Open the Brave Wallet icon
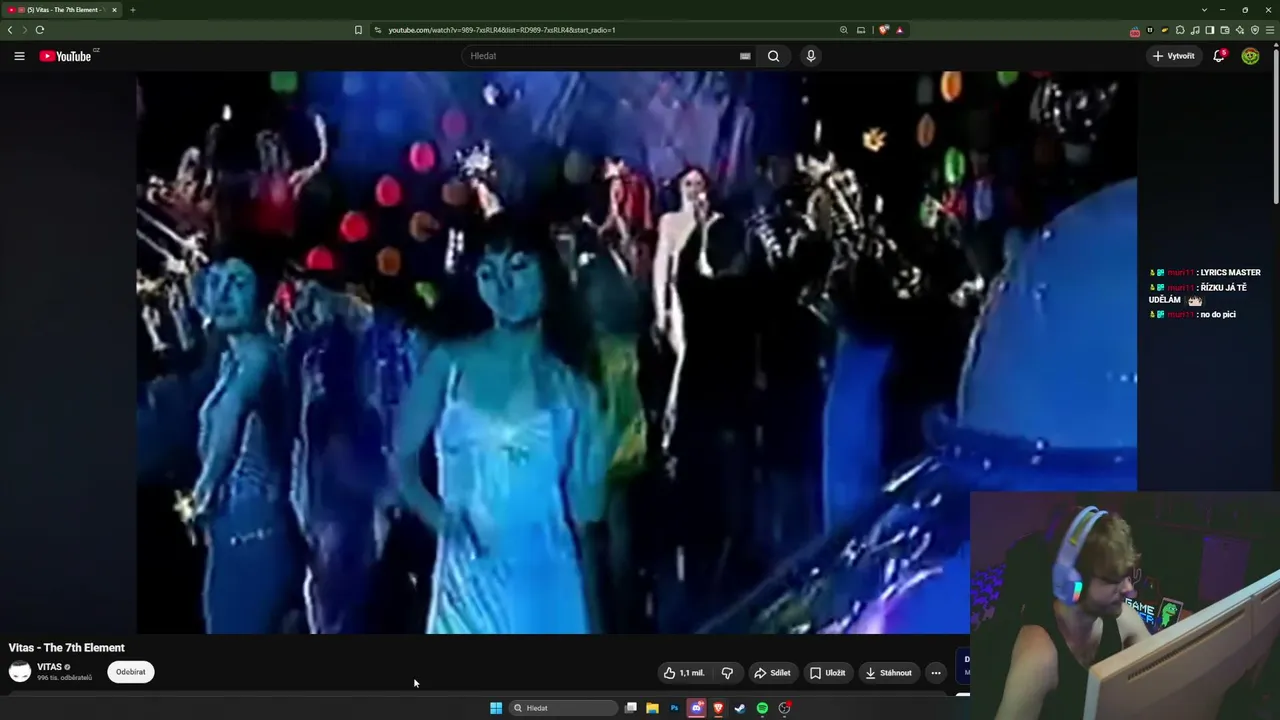The width and height of the screenshot is (1280, 720). (1225, 30)
